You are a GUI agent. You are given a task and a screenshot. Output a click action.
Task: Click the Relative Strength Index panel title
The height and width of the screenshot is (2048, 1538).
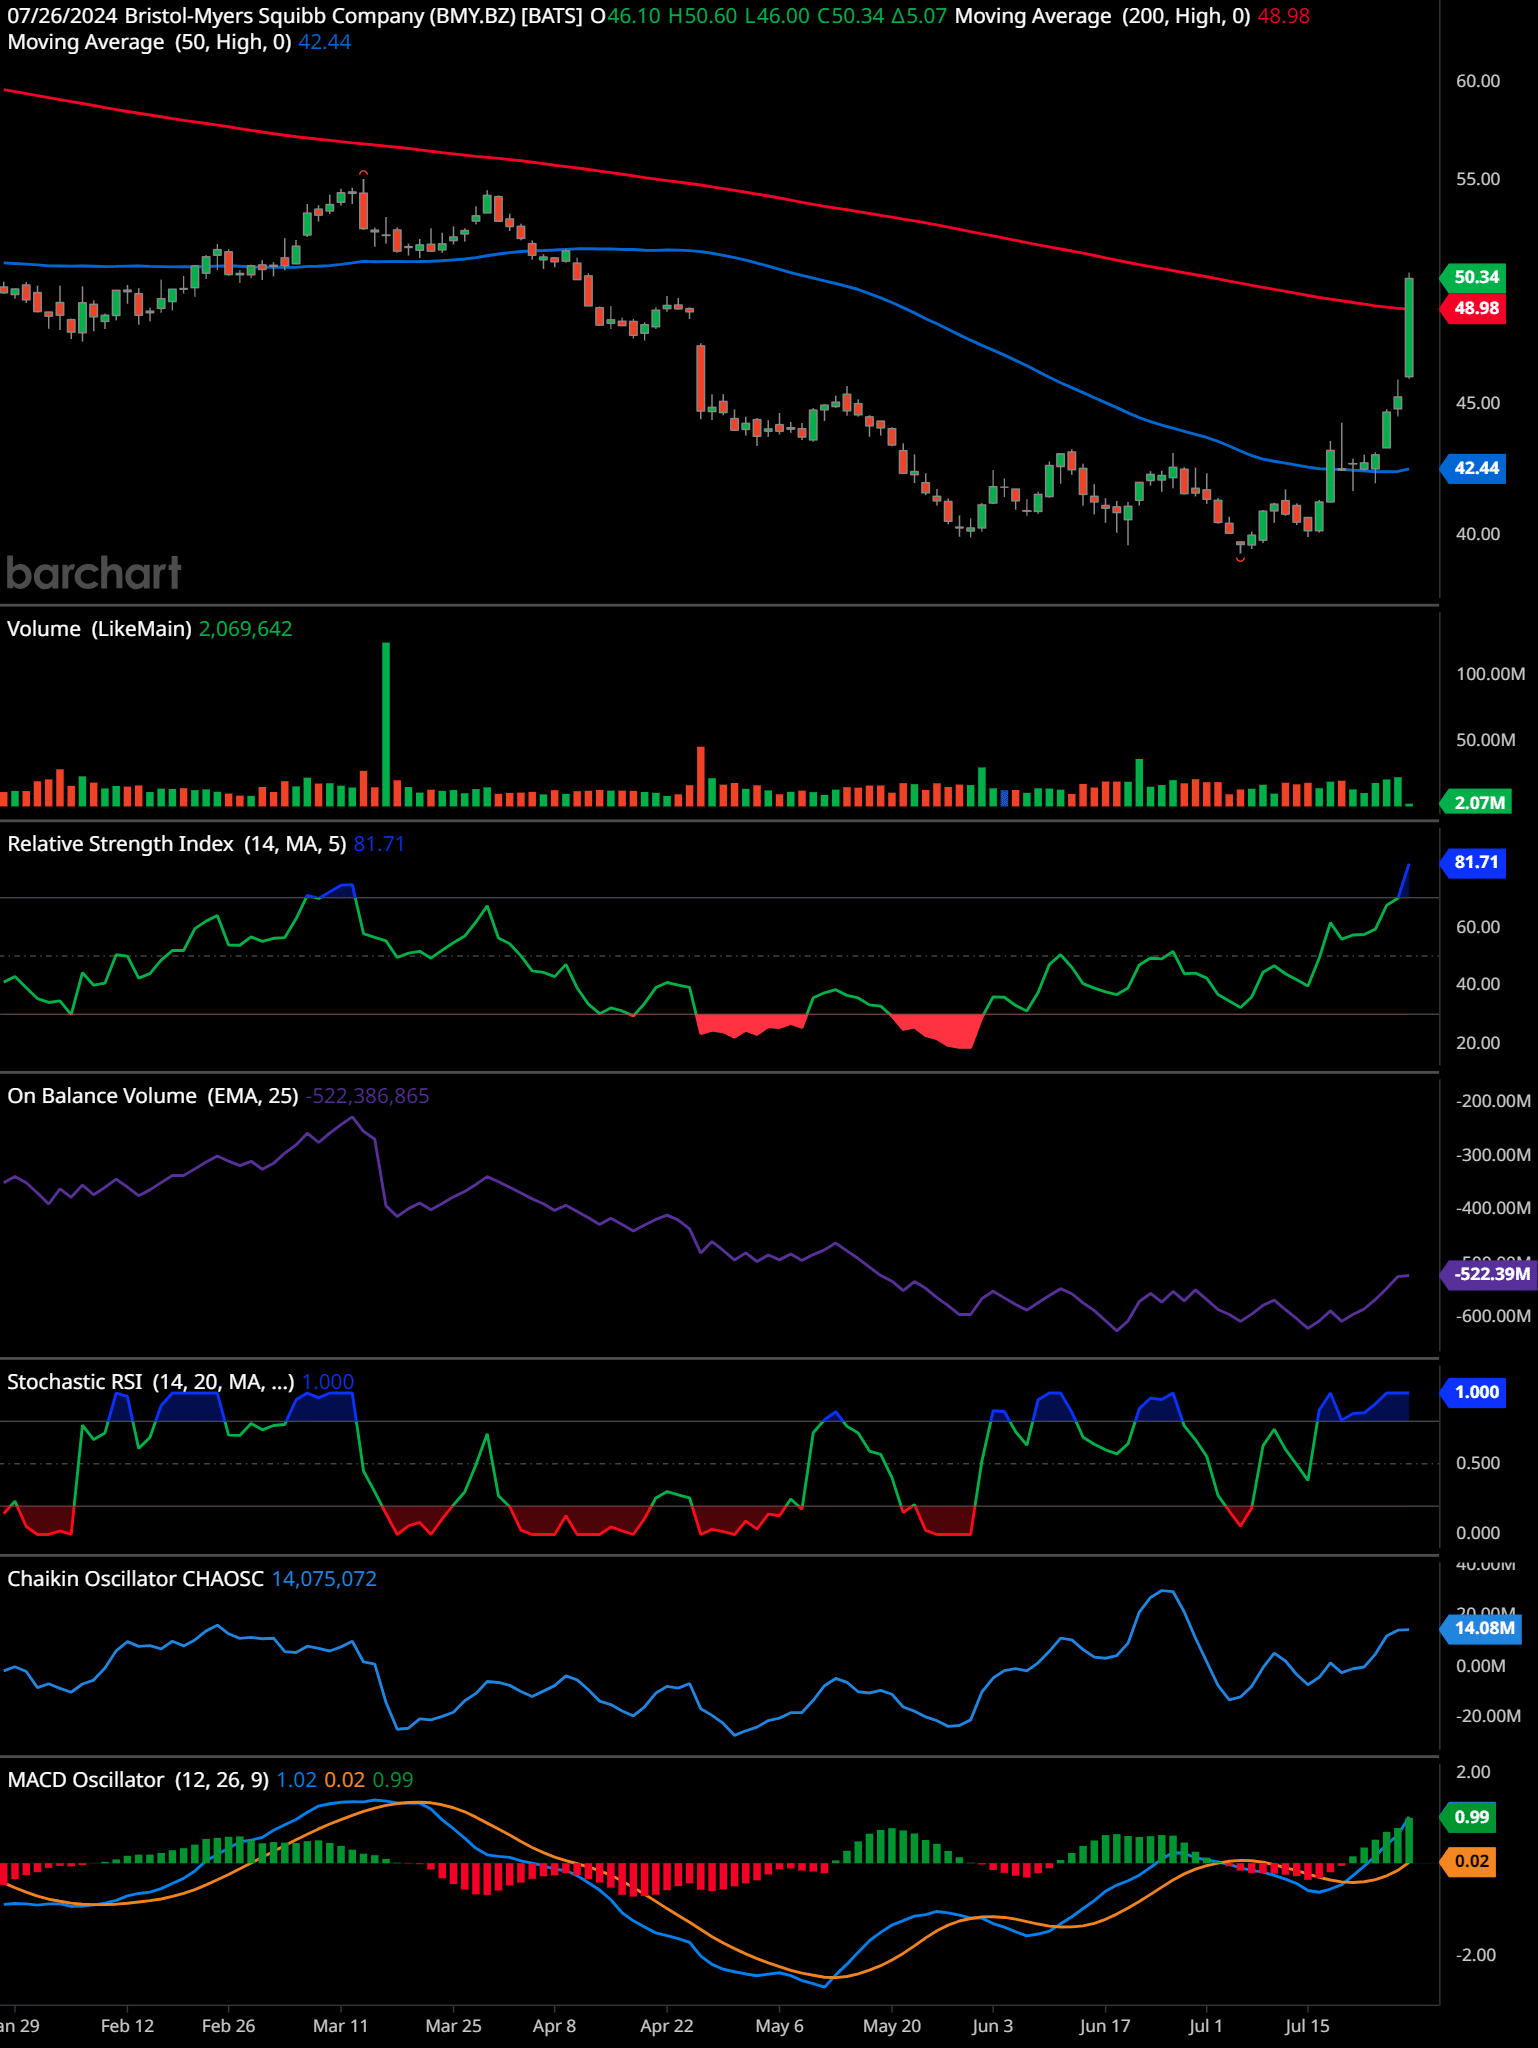tap(177, 844)
